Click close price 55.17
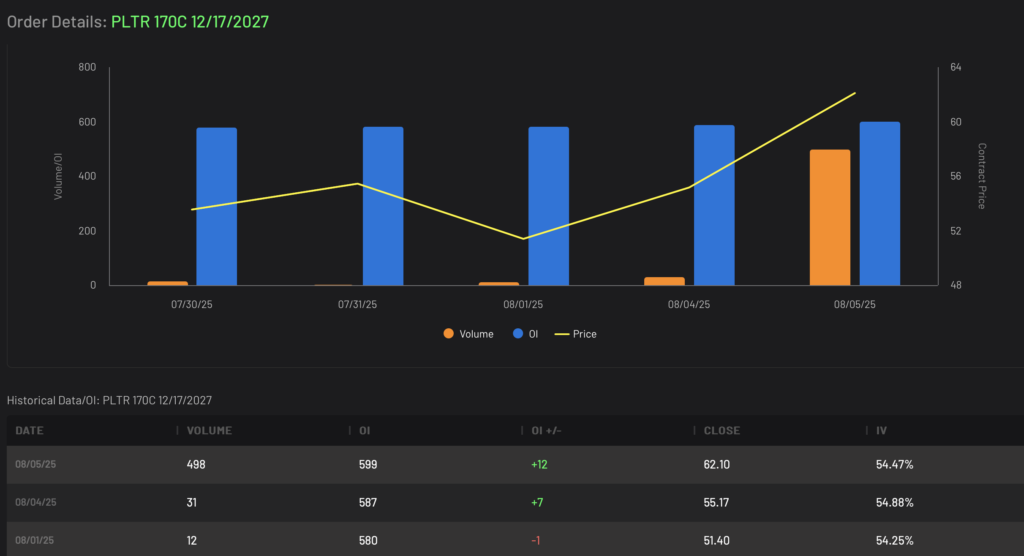The height and width of the screenshot is (556, 1024). coord(716,502)
